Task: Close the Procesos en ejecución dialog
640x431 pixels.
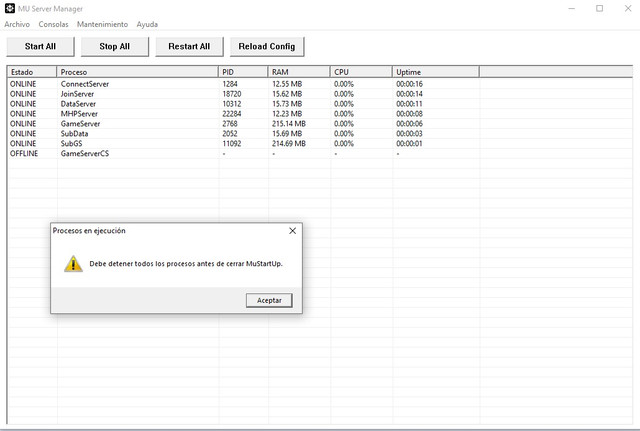Action: [x=292, y=231]
